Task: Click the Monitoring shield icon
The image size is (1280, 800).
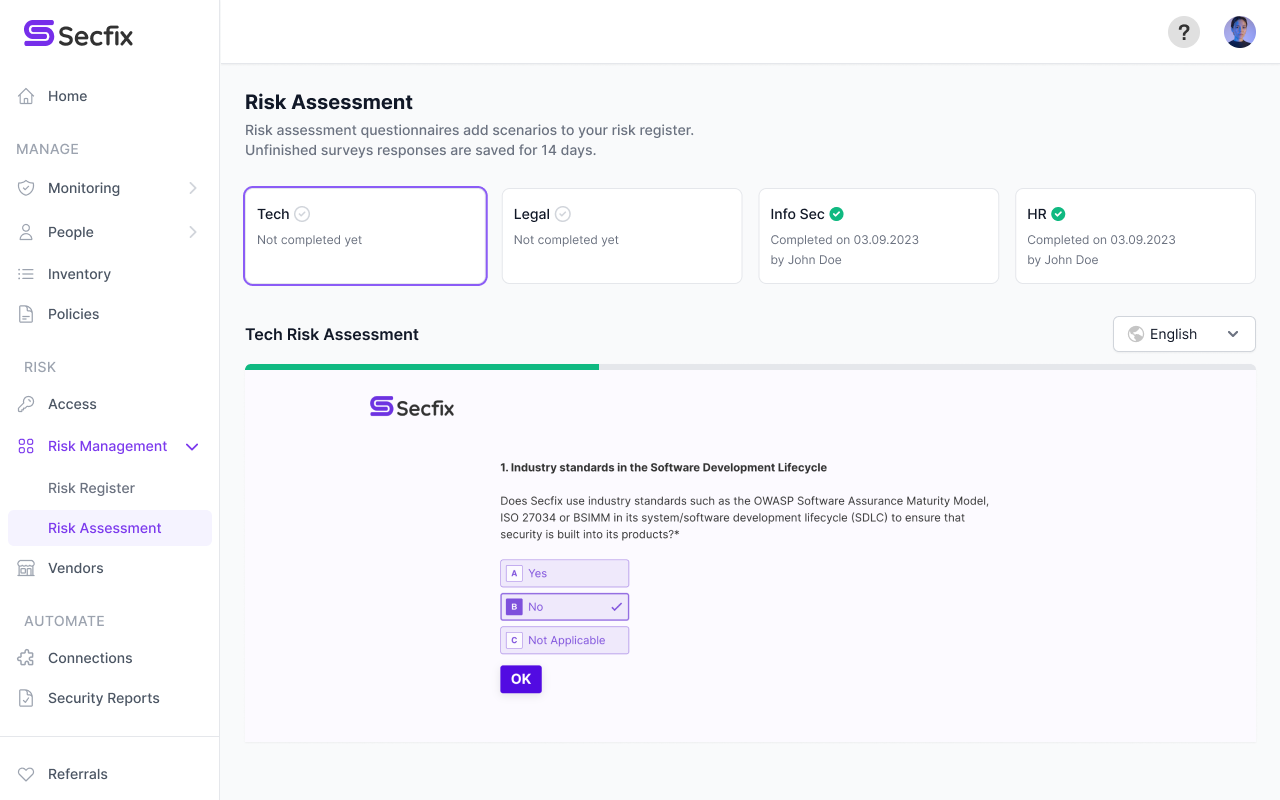Action: 27,188
